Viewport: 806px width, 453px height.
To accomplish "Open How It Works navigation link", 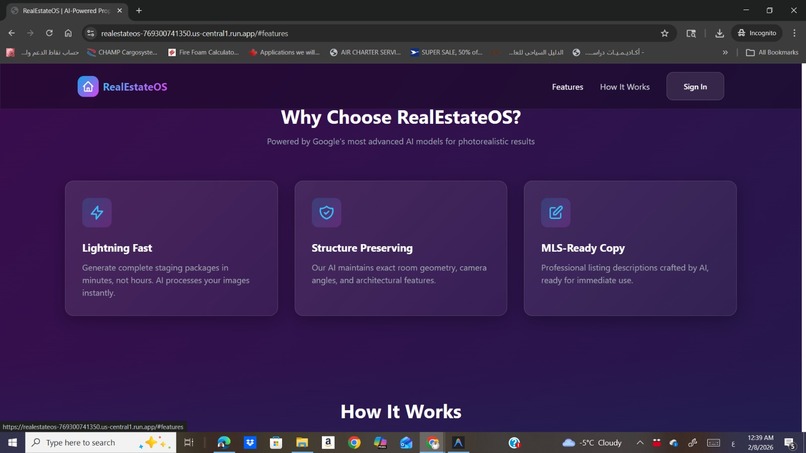I will [x=625, y=87].
